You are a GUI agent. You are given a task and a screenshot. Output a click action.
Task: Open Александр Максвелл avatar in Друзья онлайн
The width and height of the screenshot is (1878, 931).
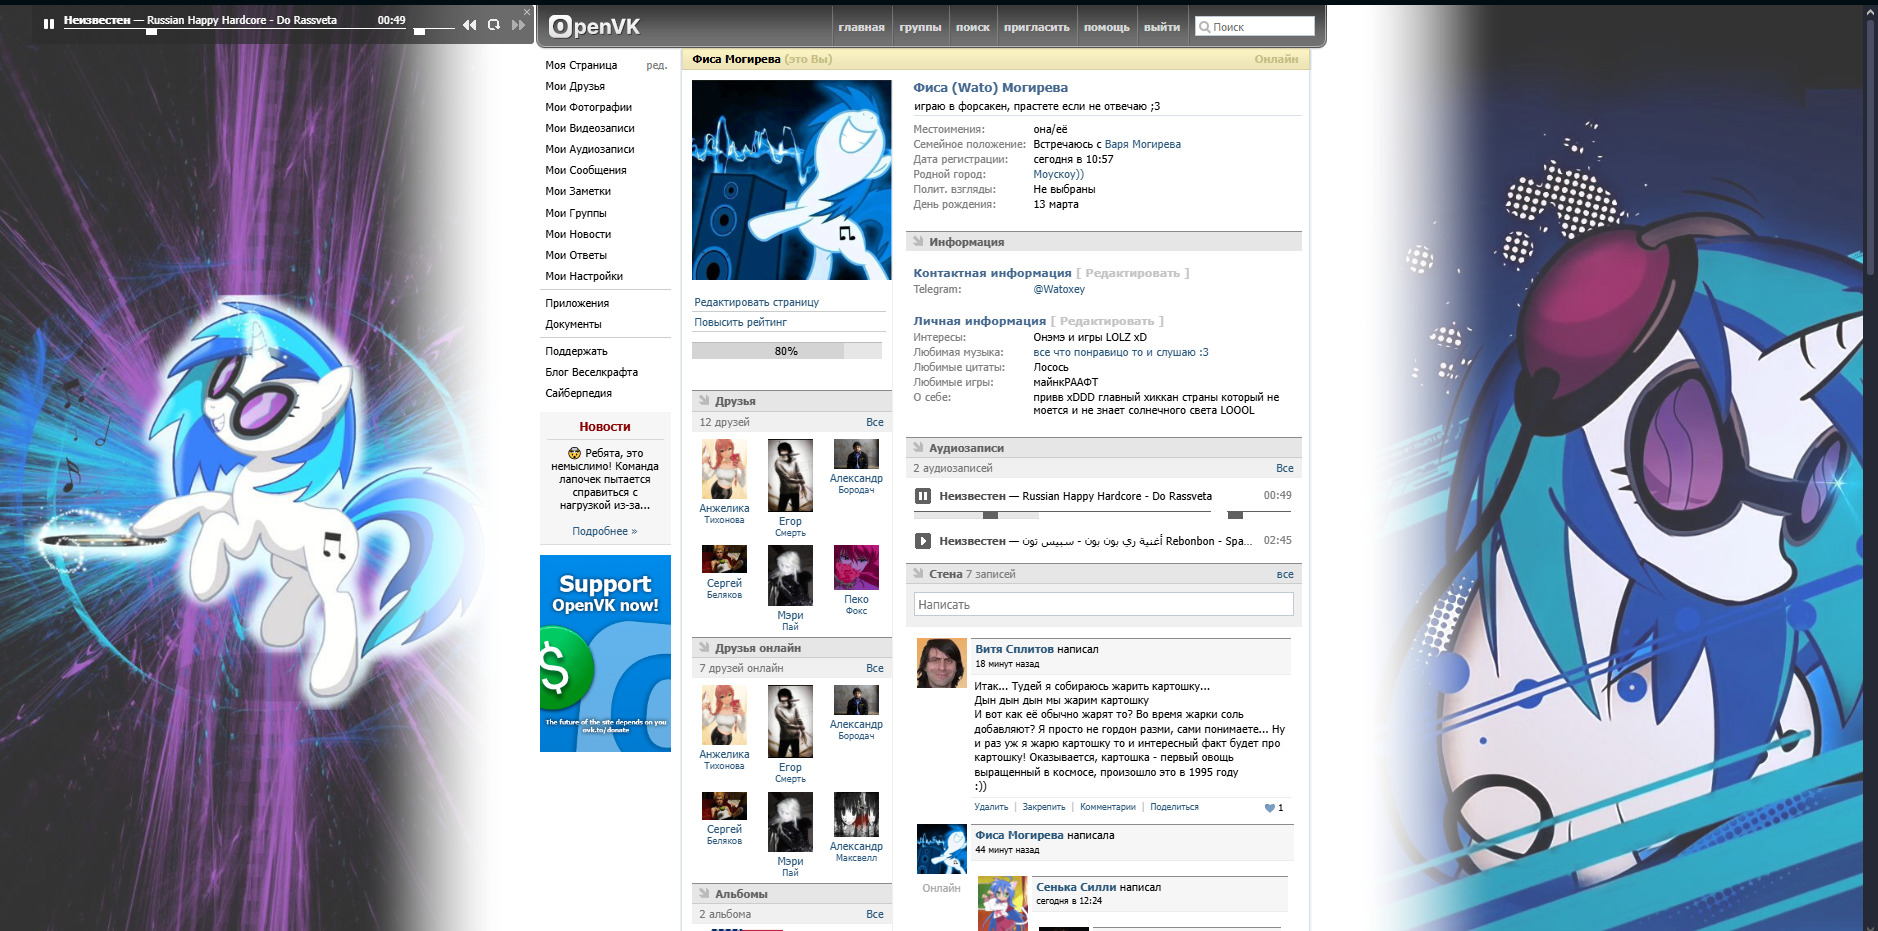[856, 814]
